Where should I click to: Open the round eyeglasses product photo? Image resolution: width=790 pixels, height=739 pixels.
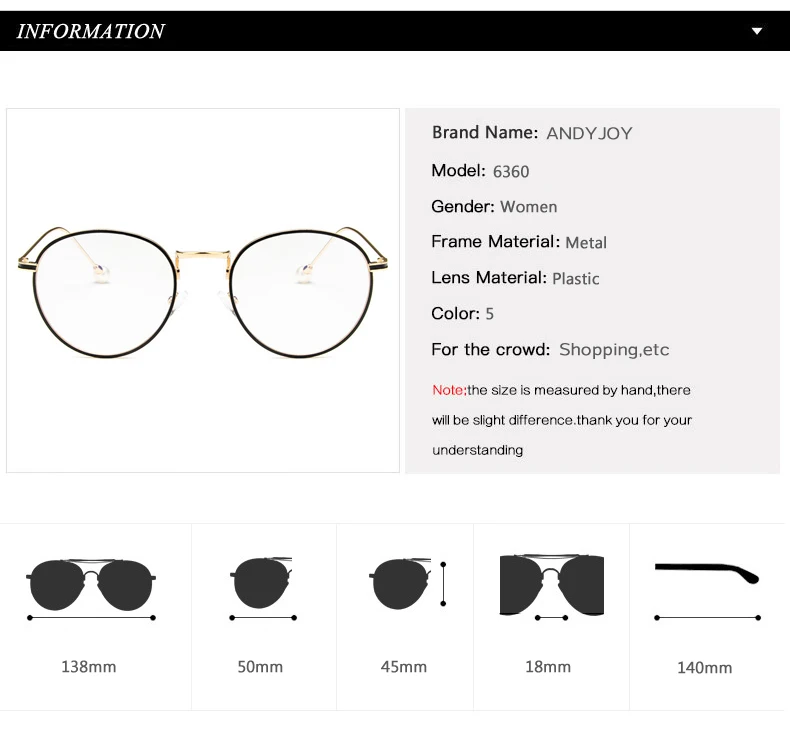(x=203, y=290)
